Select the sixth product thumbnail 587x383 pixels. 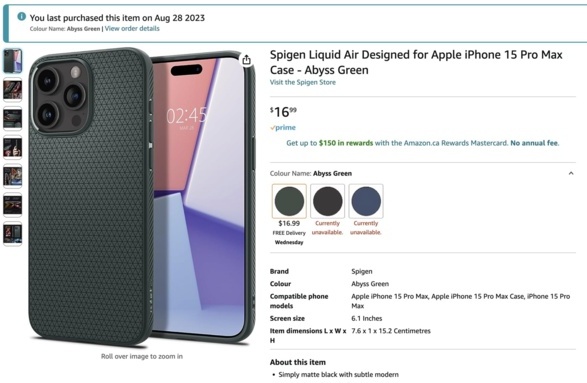(x=13, y=205)
